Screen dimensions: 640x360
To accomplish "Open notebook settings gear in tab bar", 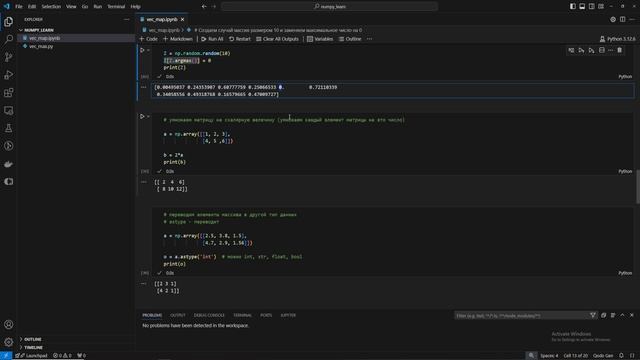I will [x=613, y=19].
